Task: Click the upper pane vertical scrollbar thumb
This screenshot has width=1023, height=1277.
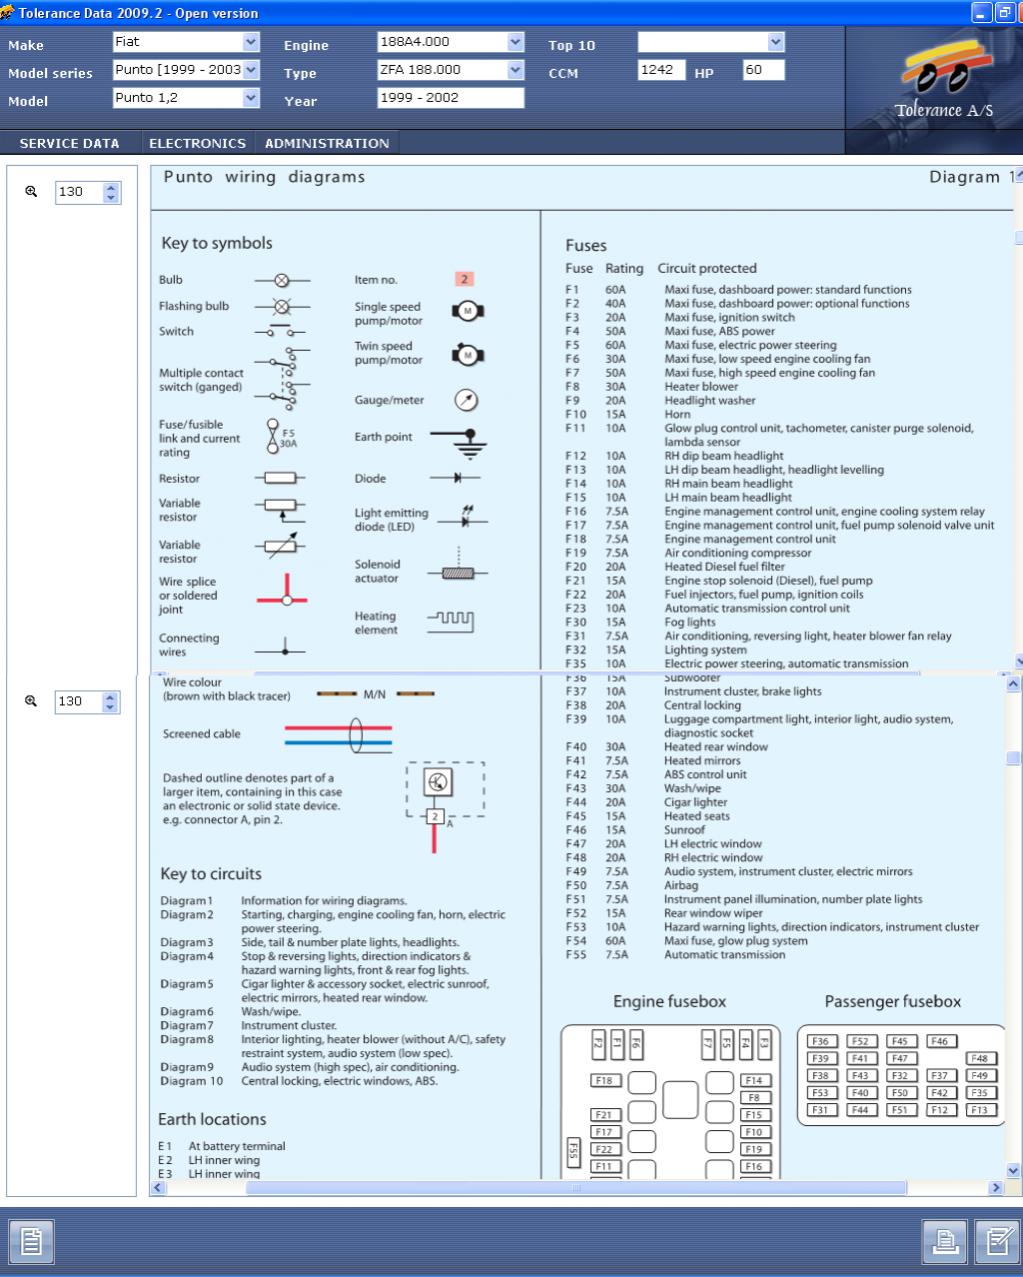Action: click(x=1018, y=237)
